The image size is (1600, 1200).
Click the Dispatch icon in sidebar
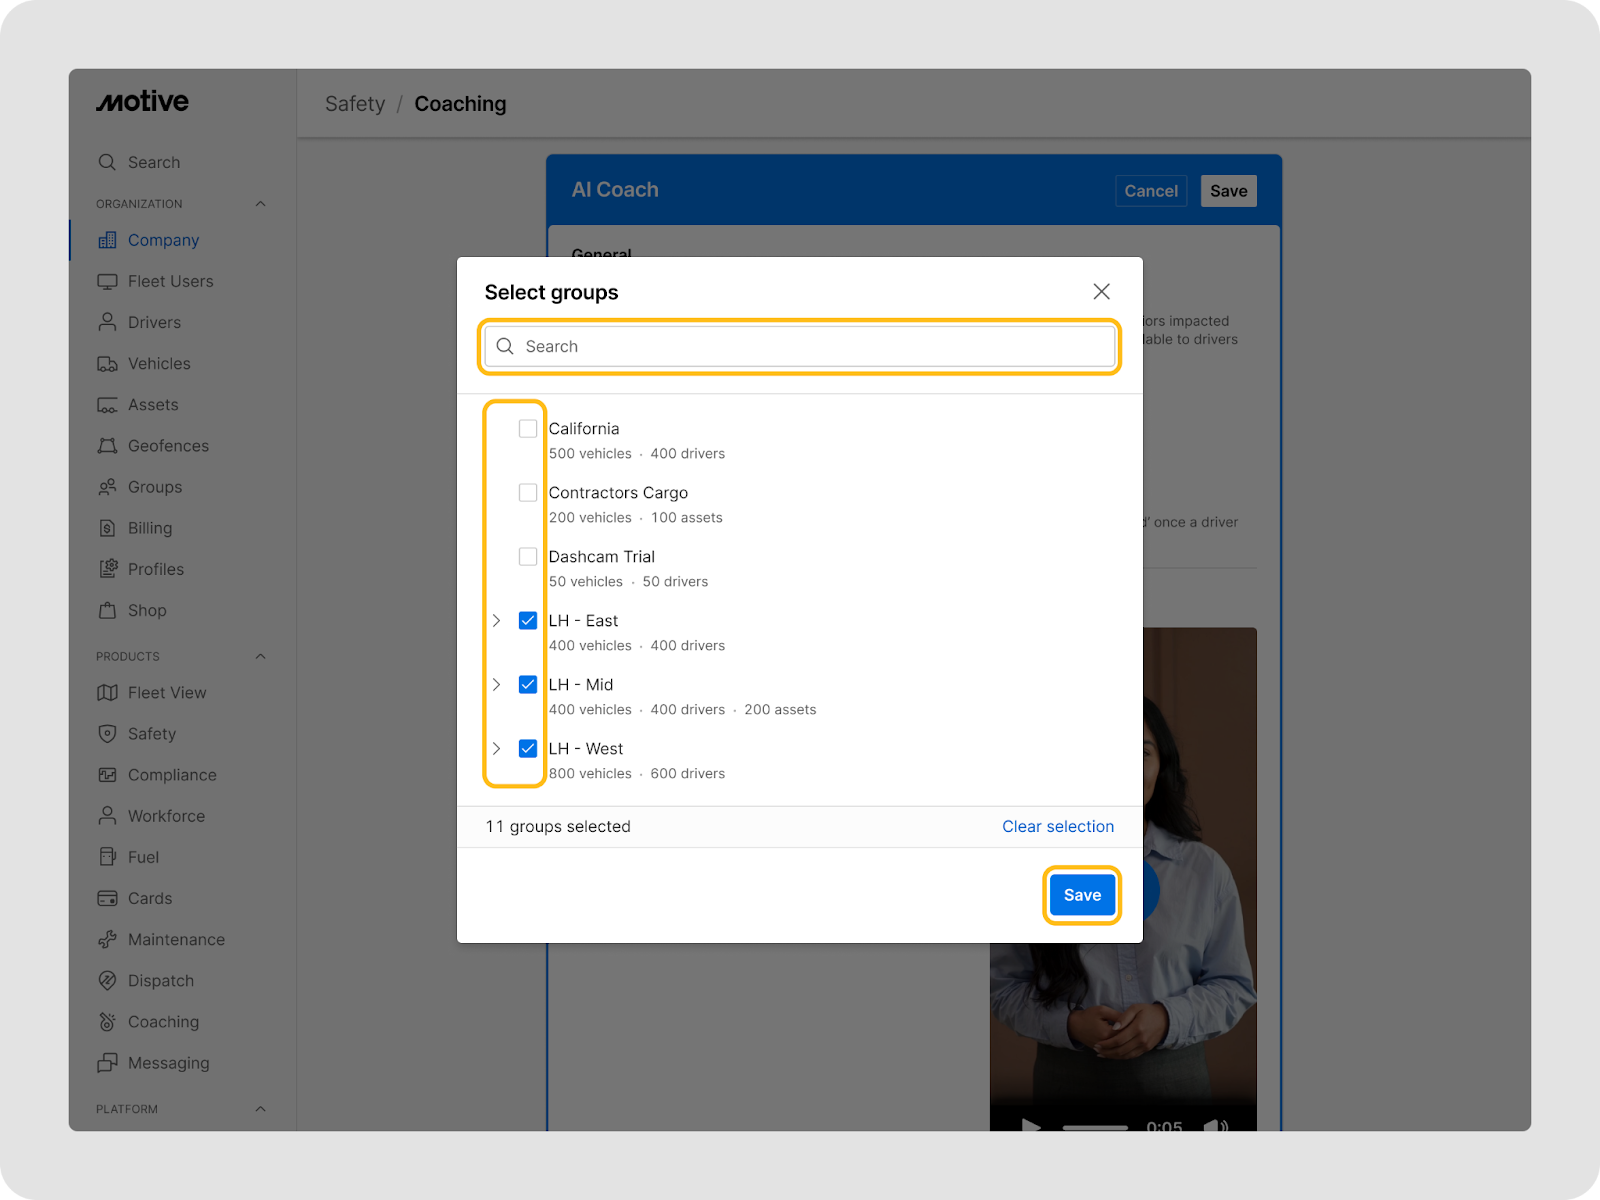tap(107, 981)
